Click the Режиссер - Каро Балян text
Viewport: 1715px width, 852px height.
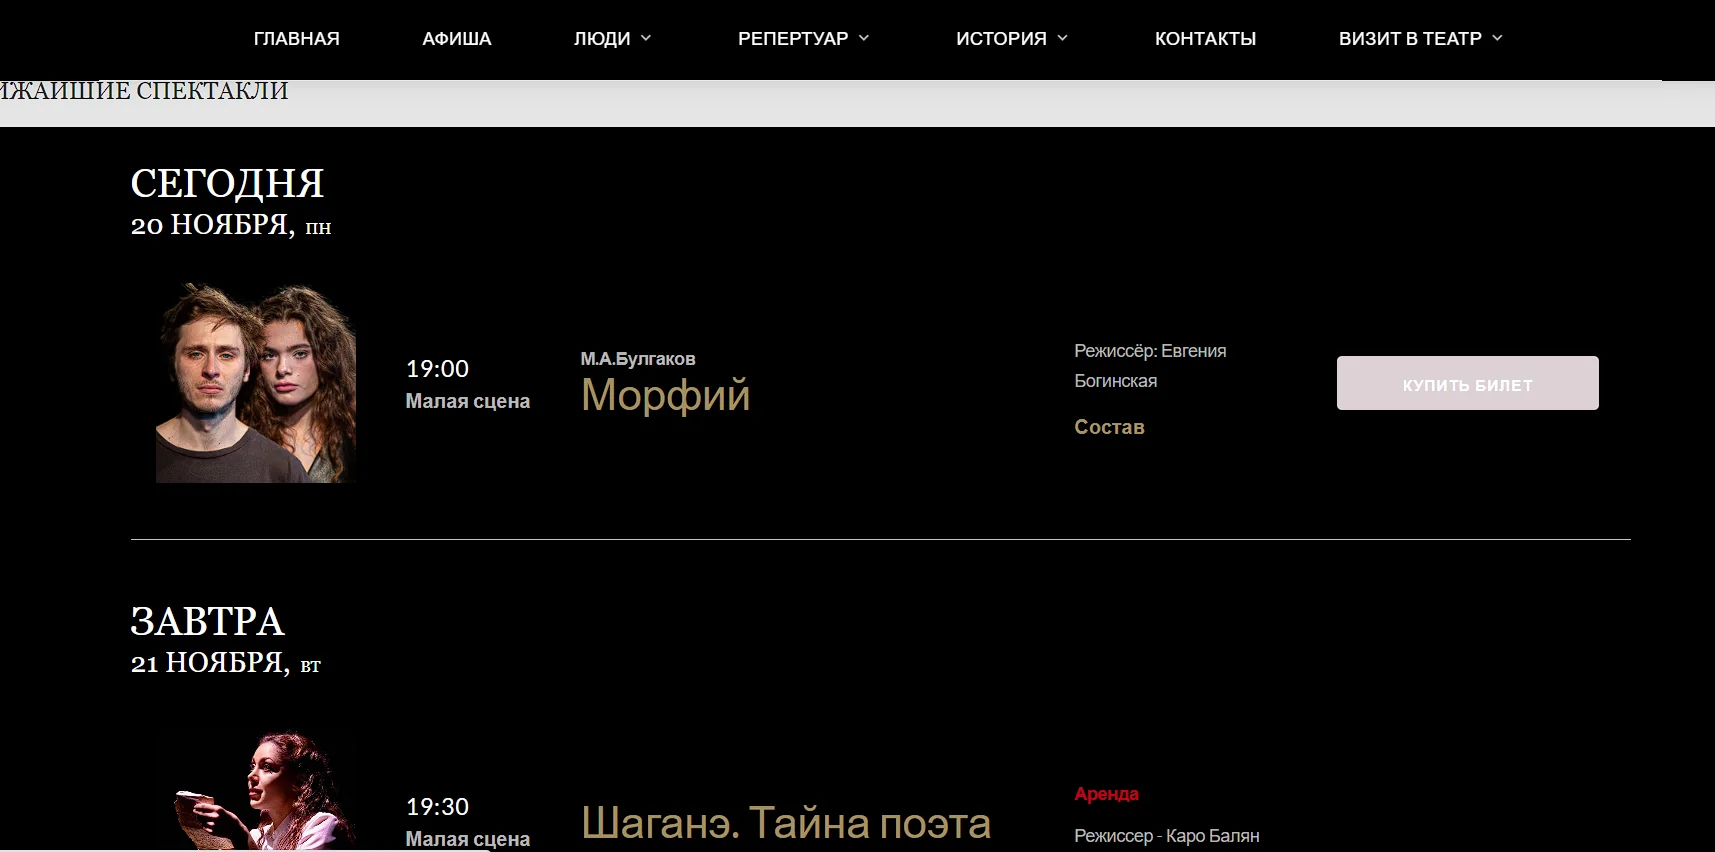click(1166, 836)
